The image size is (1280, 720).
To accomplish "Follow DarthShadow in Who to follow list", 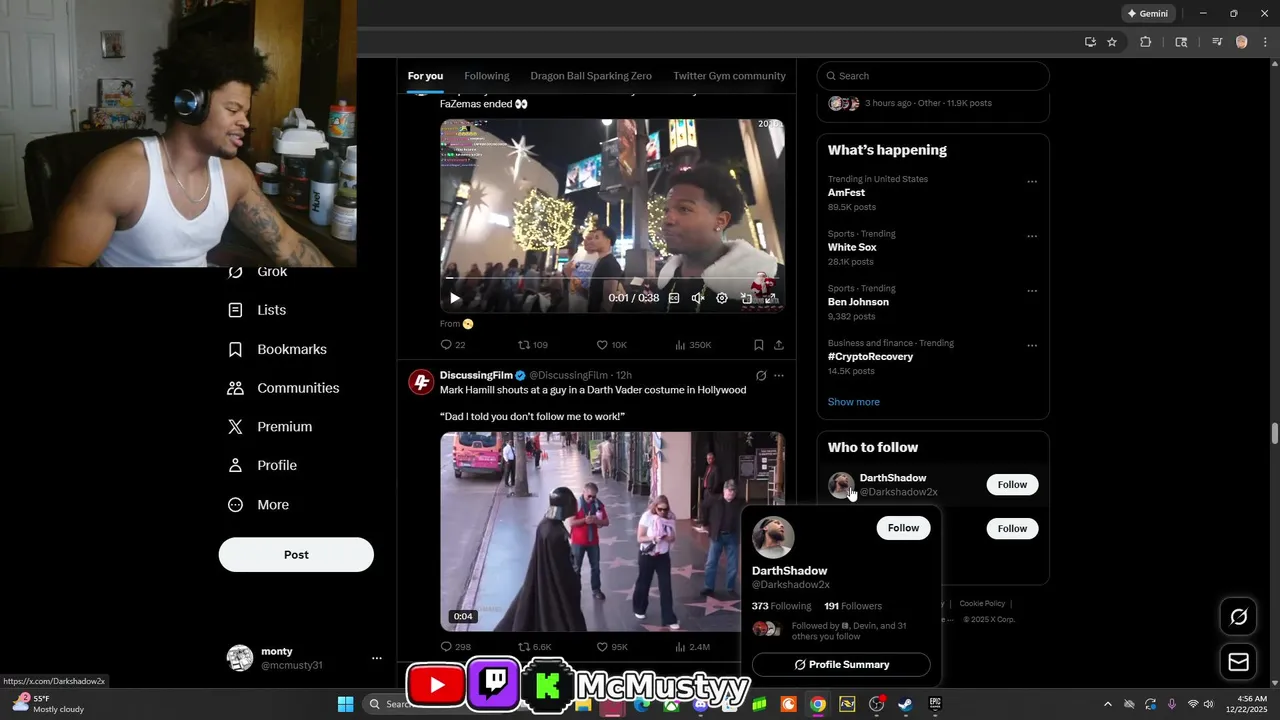I will pos(1012,485).
